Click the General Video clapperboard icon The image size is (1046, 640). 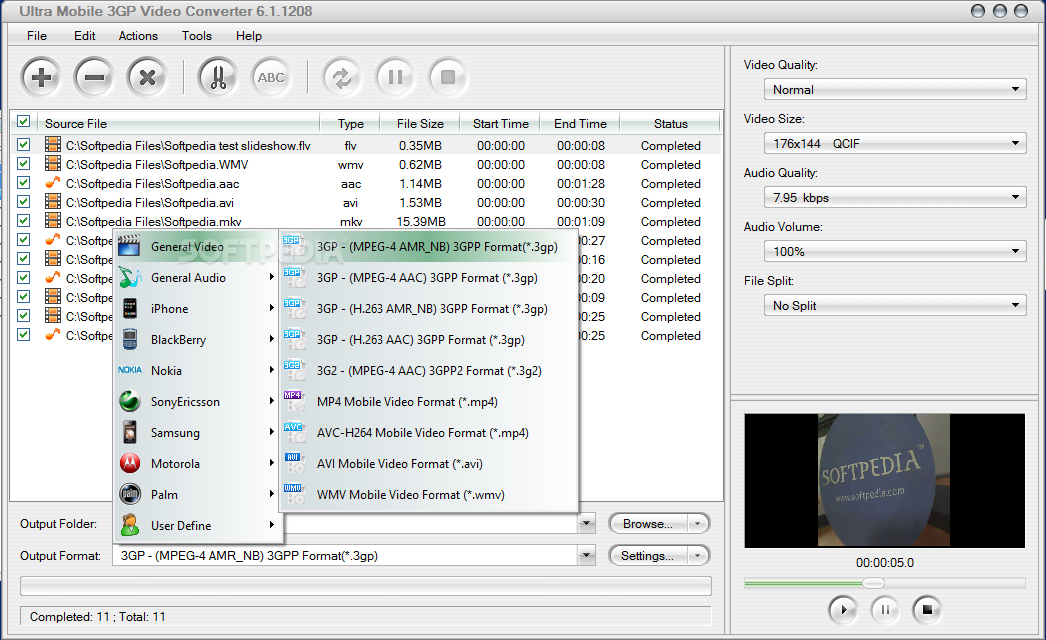pos(129,246)
